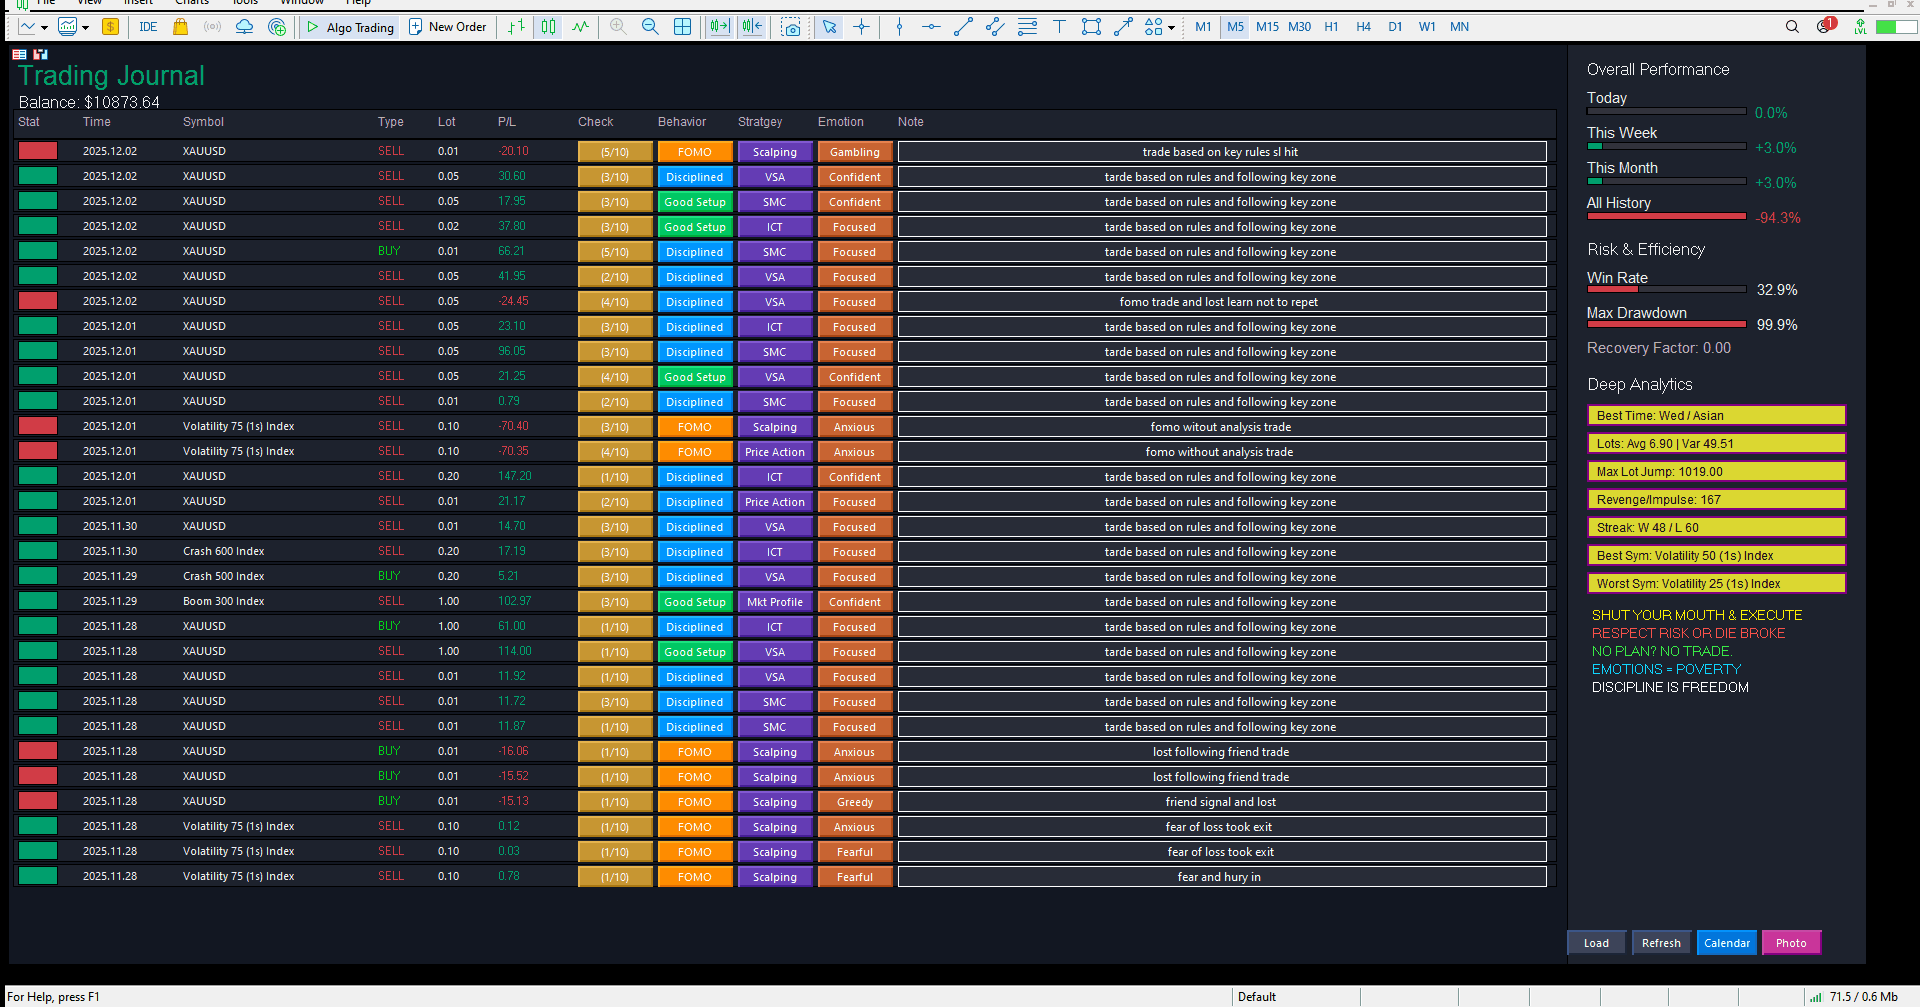Toggle Algo Trading on or off
Viewport: 1920px width, 1007px height.
click(352, 27)
